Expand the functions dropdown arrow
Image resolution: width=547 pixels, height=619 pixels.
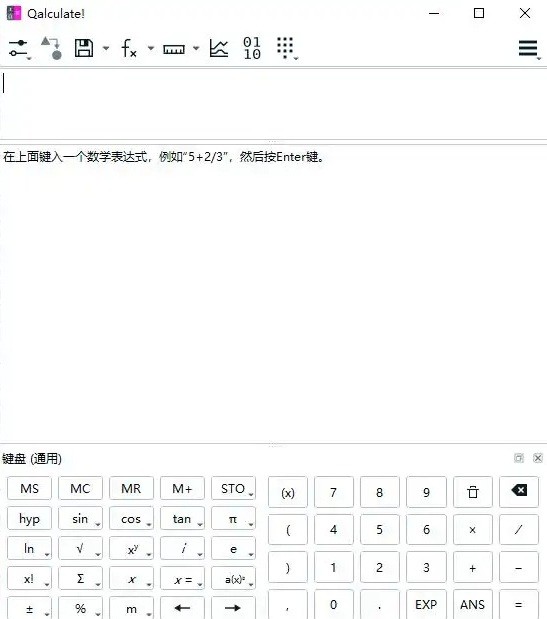tap(151, 49)
